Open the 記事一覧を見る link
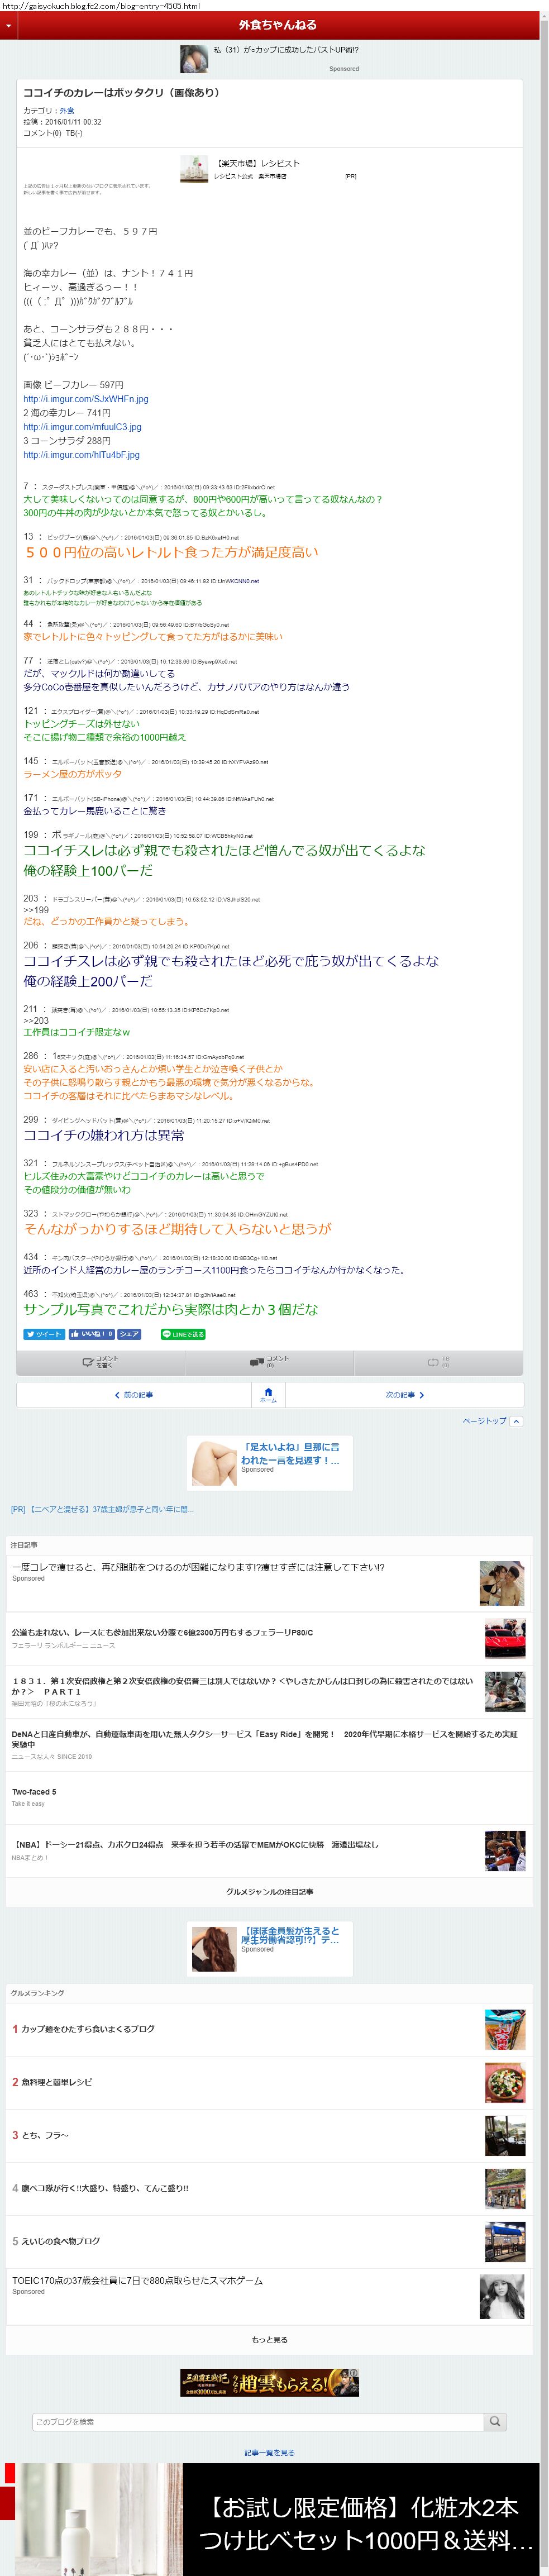The image size is (549, 2576). click(x=269, y=2453)
